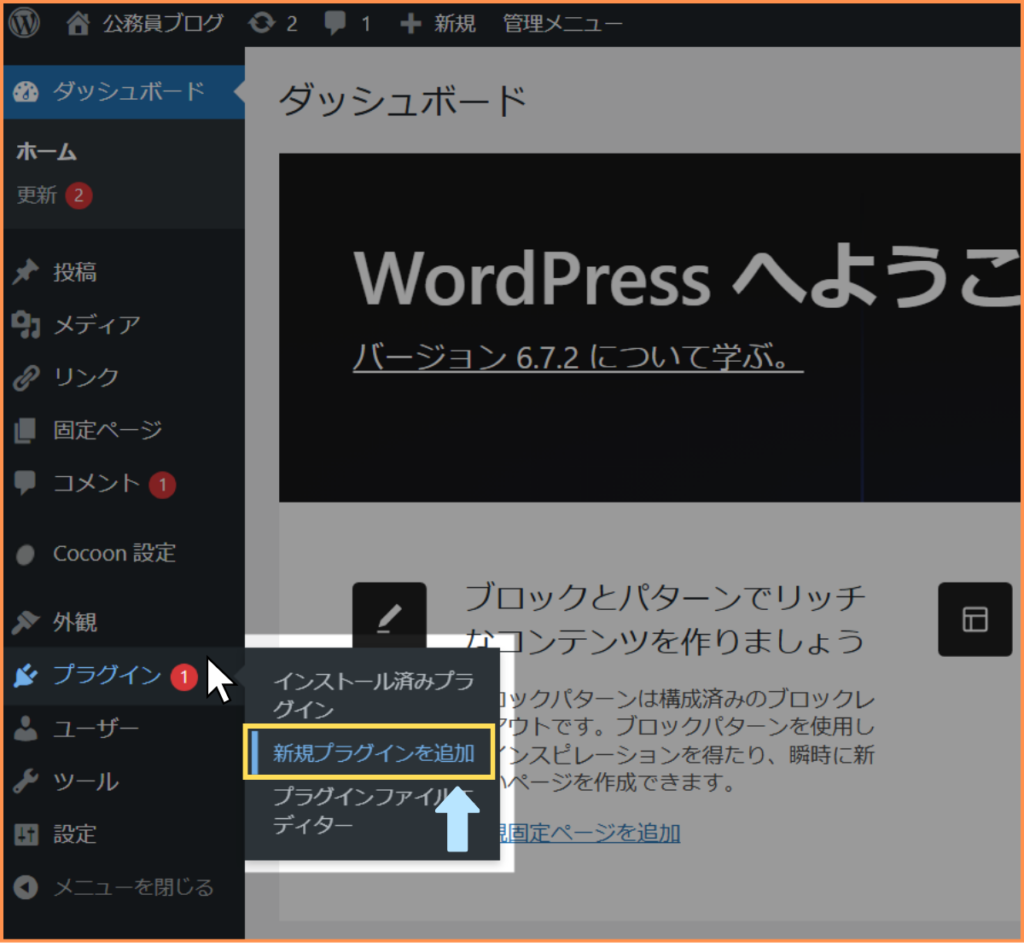Click the WordPress へようこそ banner heading
This screenshot has height=947, width=1024.
pyautogui.click(x=688, y=277)
